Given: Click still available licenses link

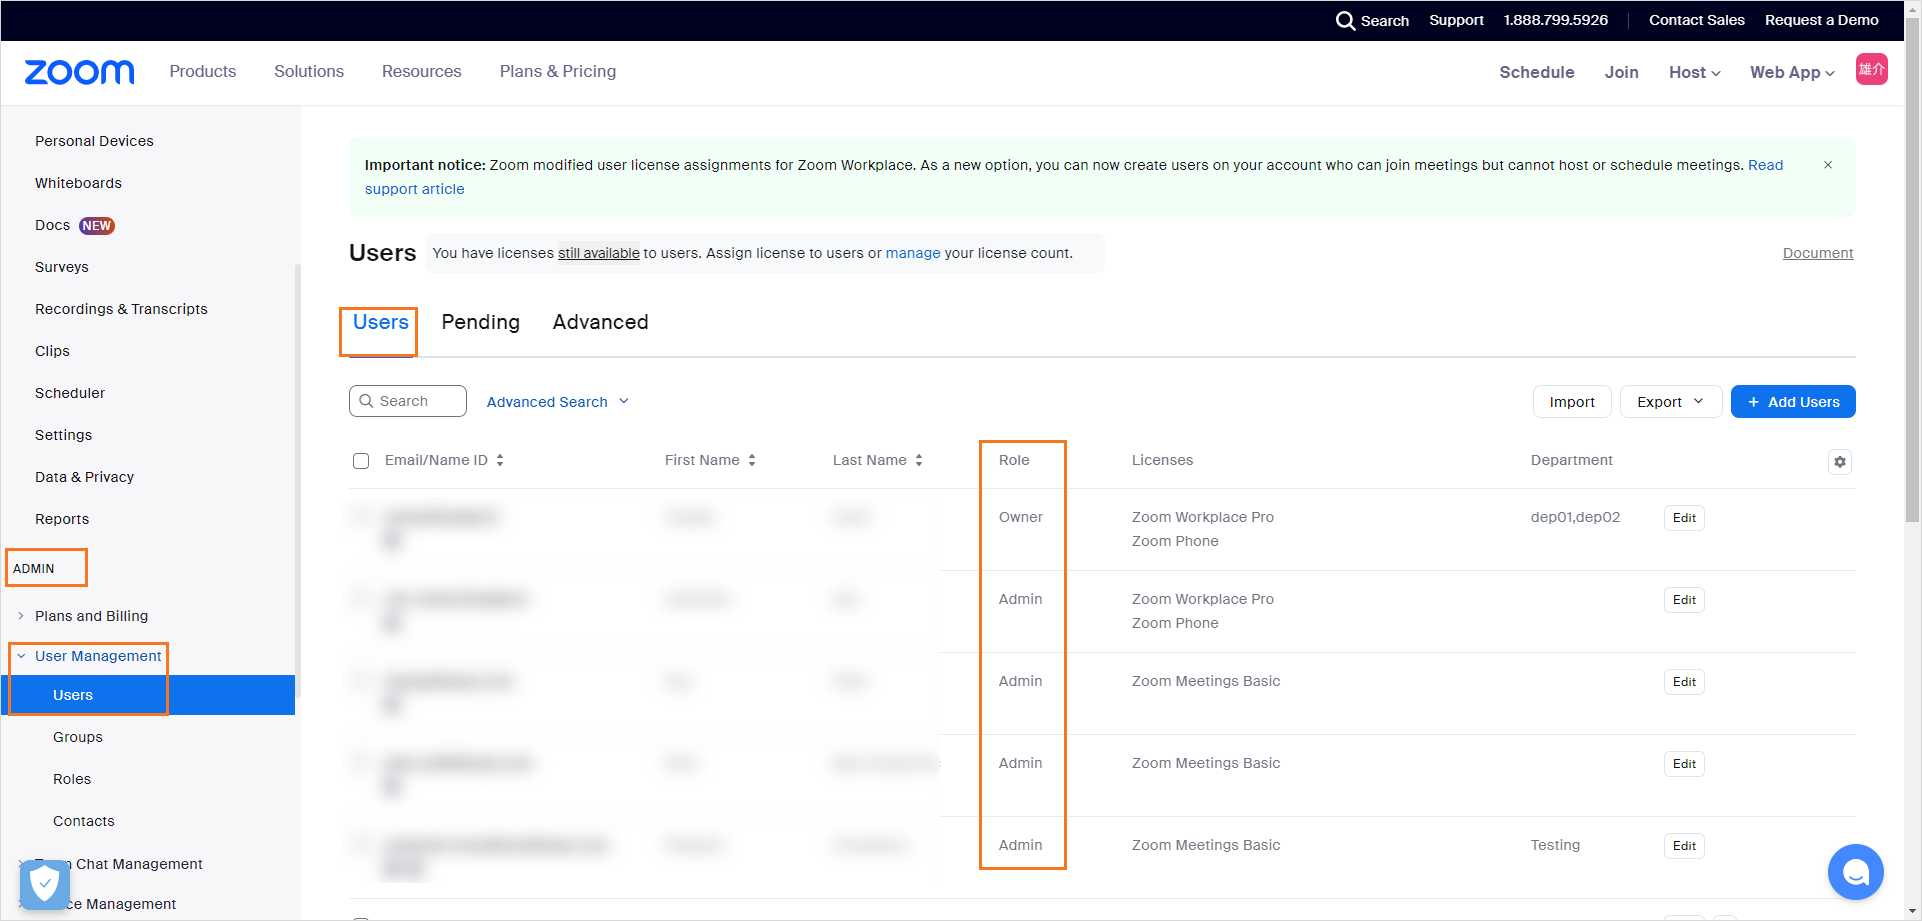Looking at the screenshot, I should 599,253.
